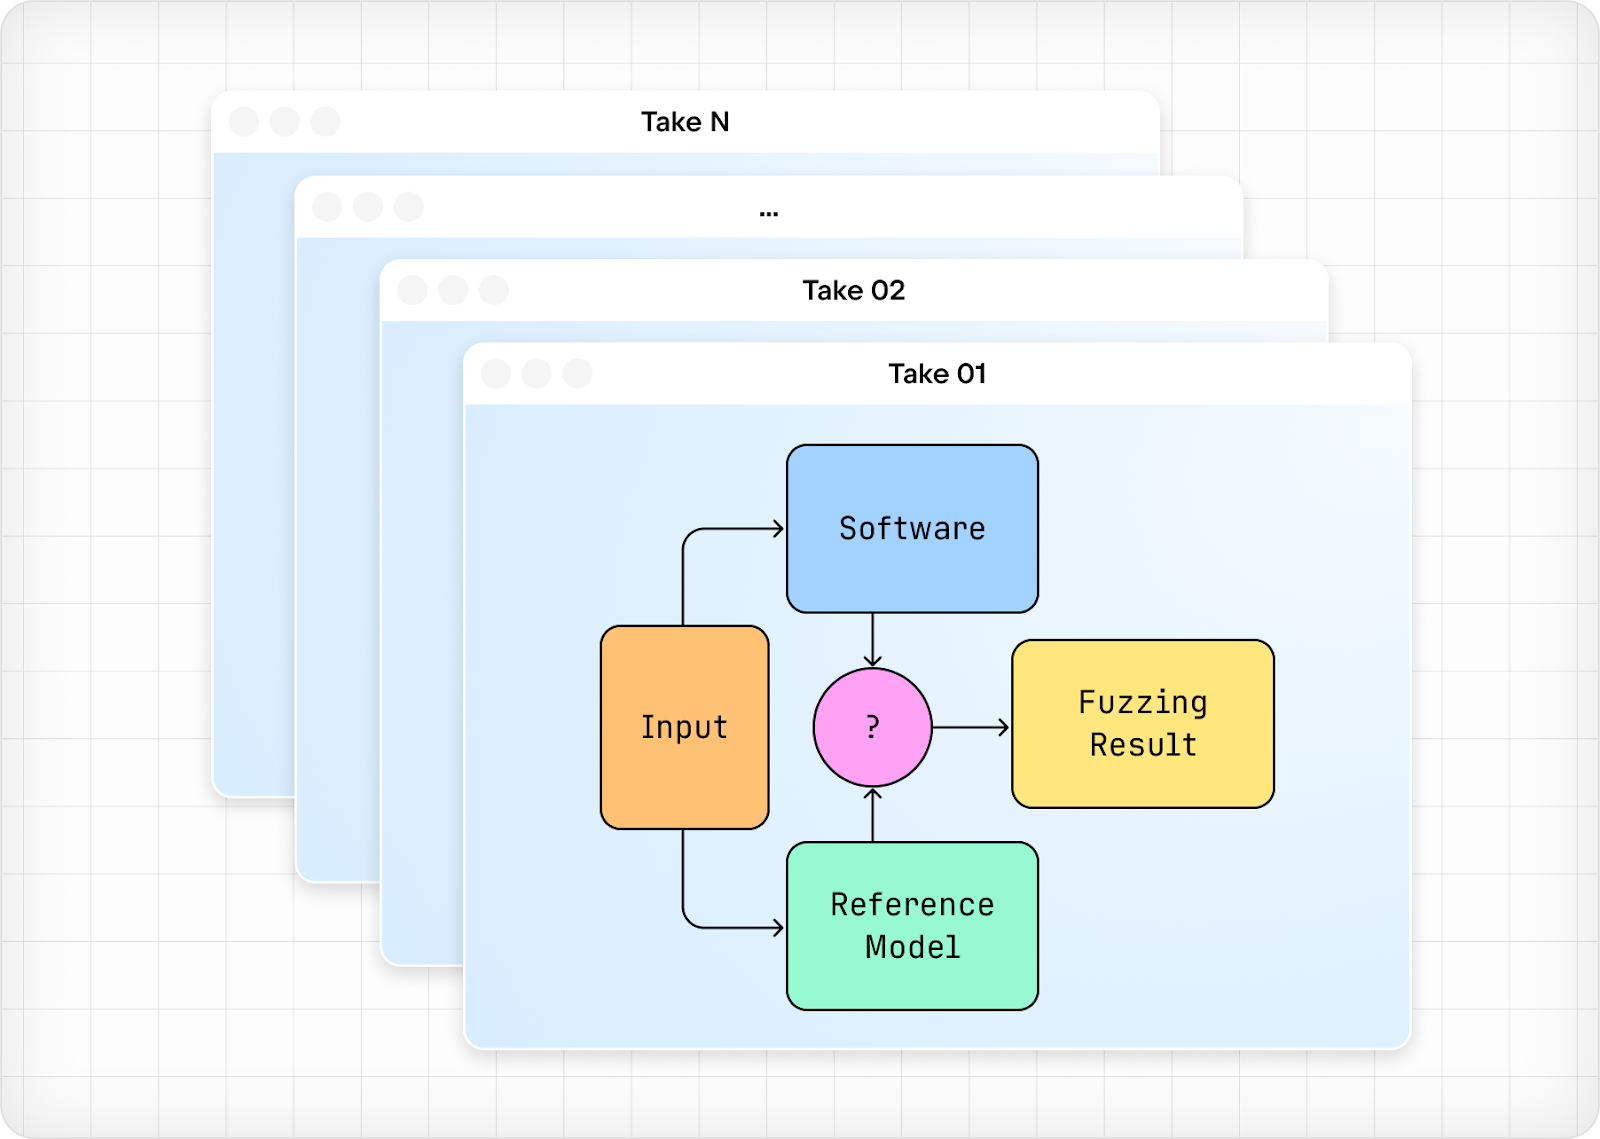The width and height of the screenshot is (1600, 1139).
Task: Click third window dot in Take 01
Action: click(x=577, y=374)
